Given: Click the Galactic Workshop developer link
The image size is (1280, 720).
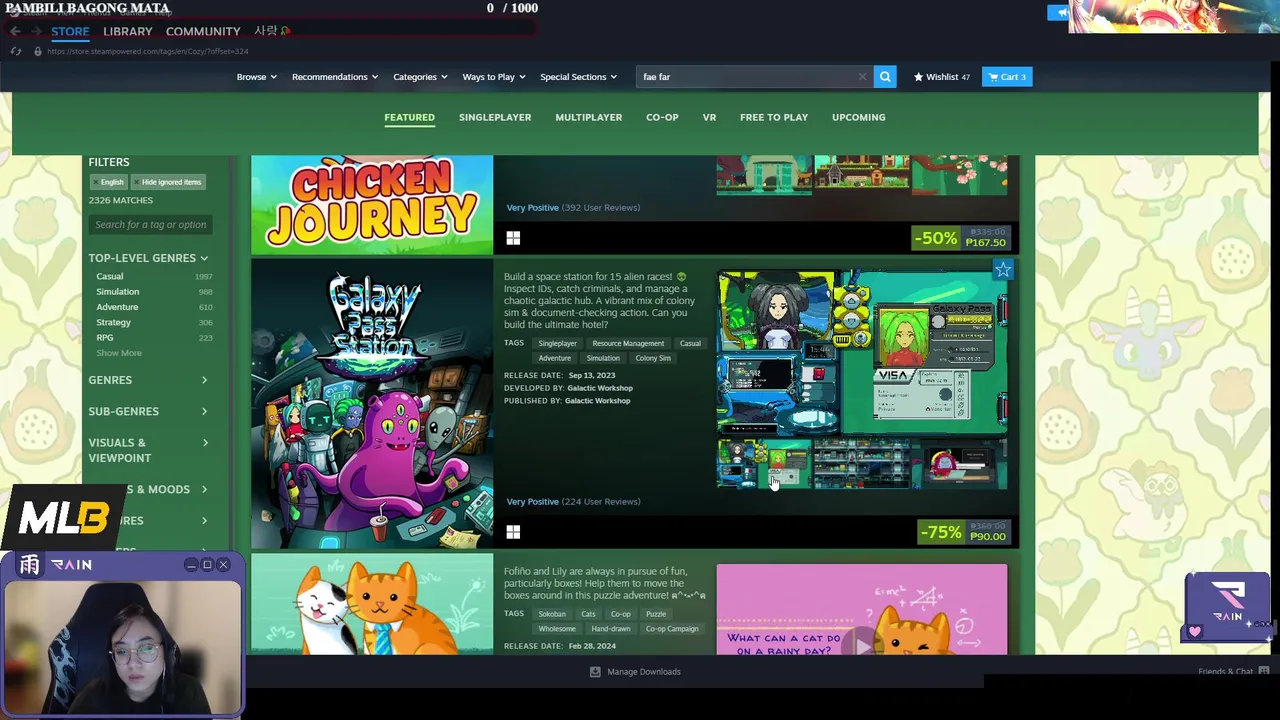Looking at the screenshot, I should click(600, 388).
